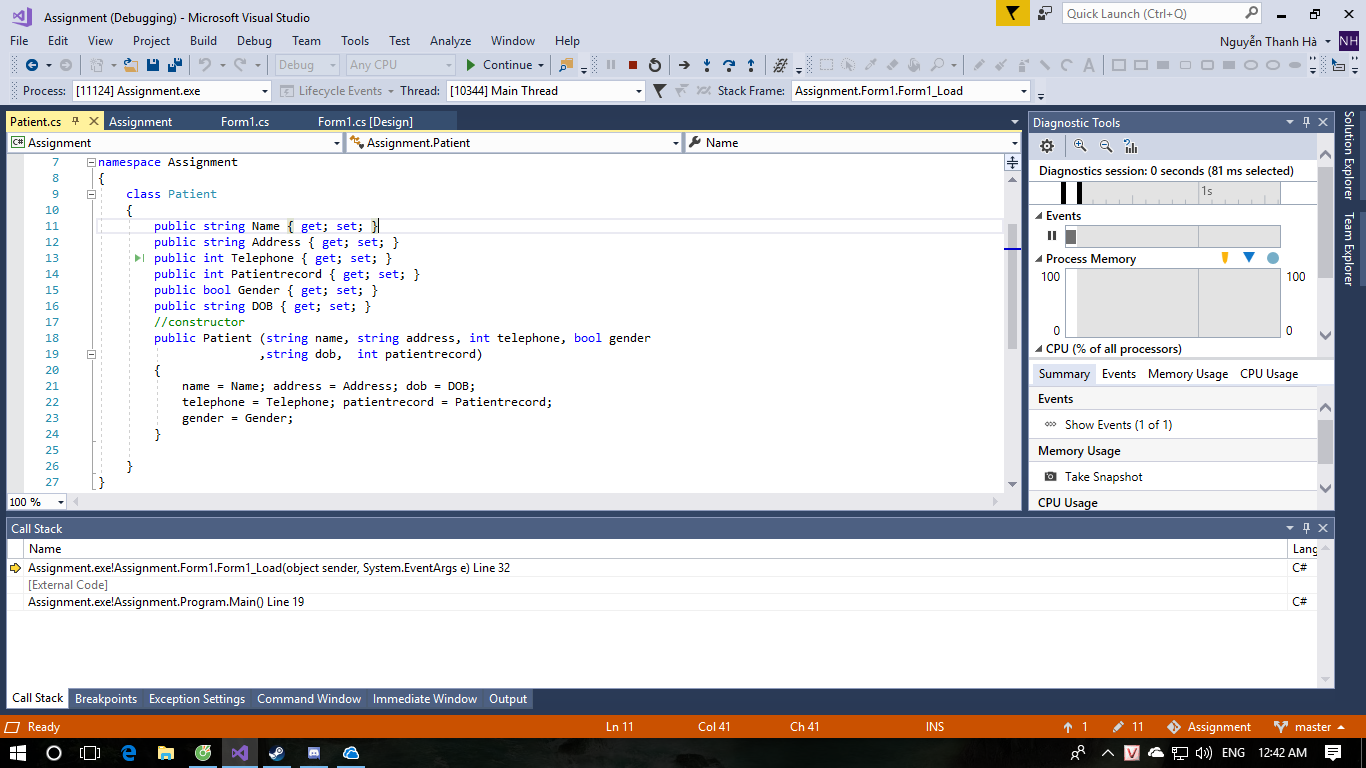Open the Debug menu
The width and height of the screenshot is (1366, 768).
click(x=253, y=41)
